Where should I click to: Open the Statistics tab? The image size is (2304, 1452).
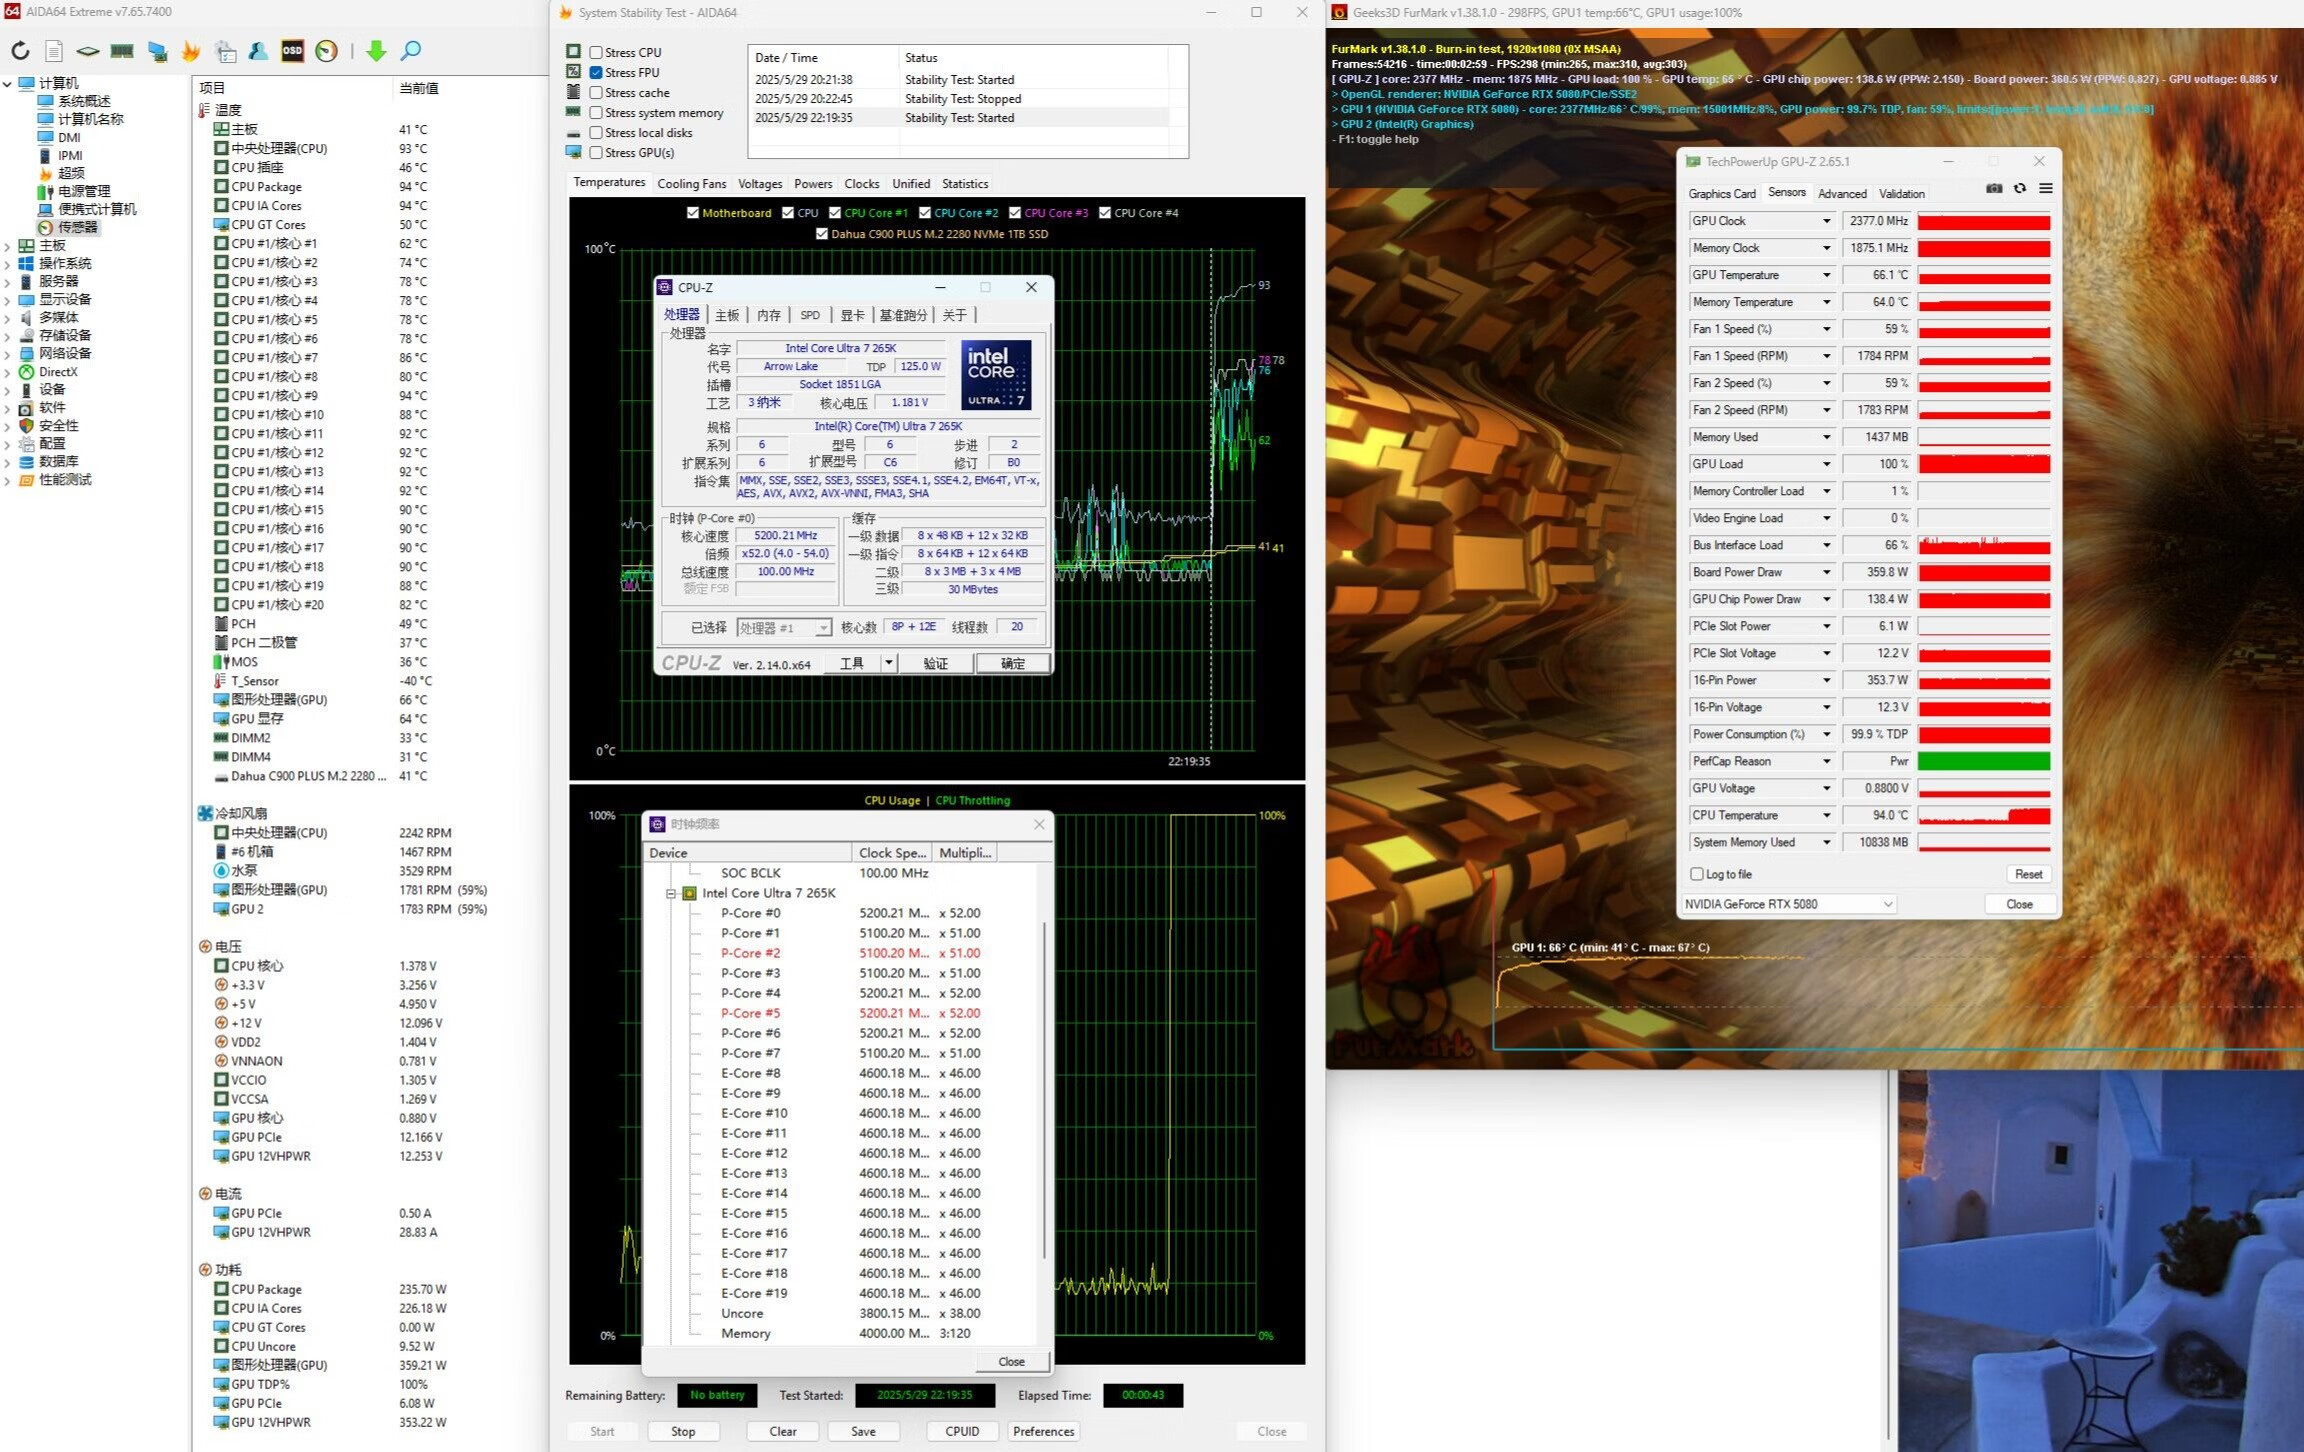tap(965, 184)
